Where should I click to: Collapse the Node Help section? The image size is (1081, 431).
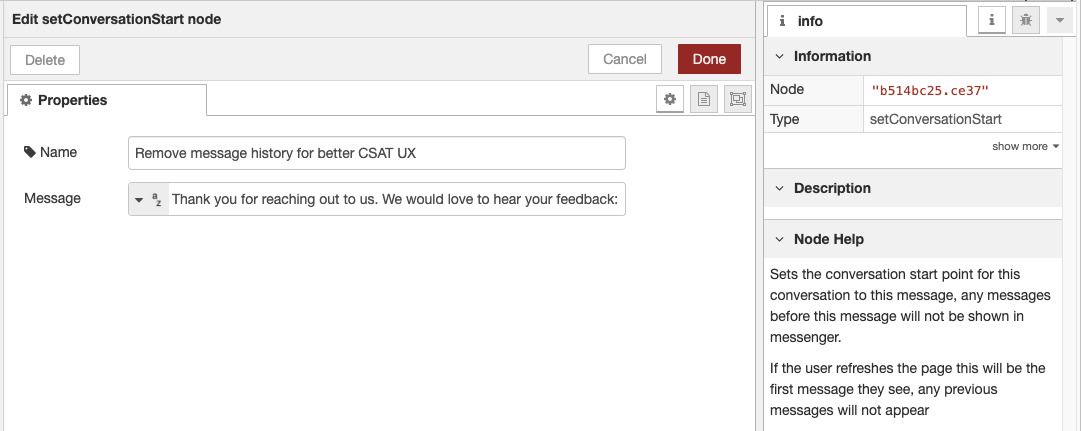[x=779, y=240]
